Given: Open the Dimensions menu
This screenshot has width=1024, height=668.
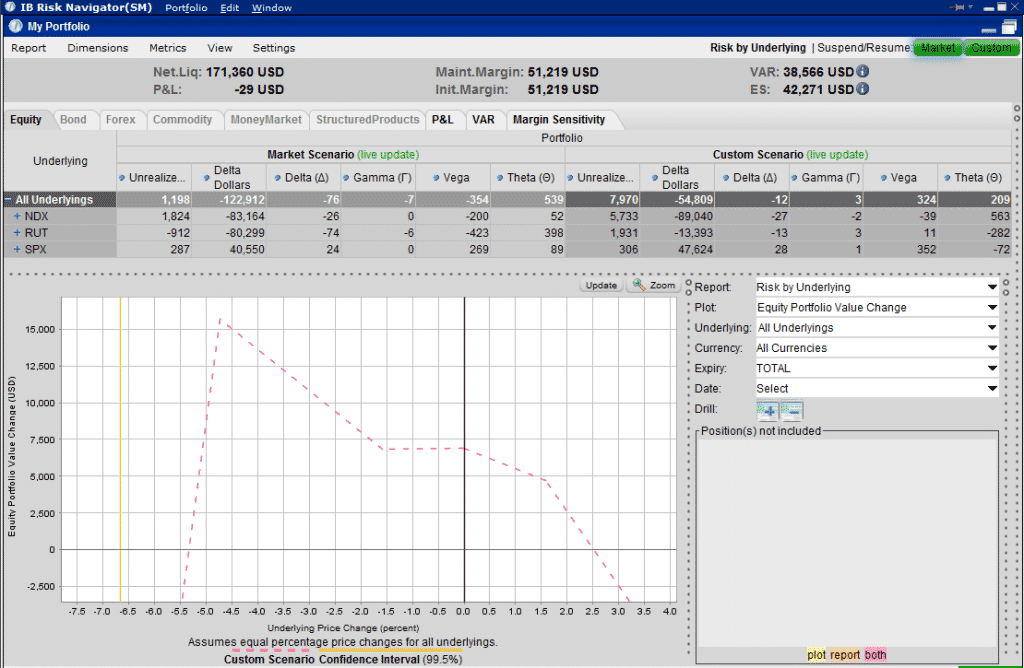Looking at the screenshot, I should pos(97,48).
